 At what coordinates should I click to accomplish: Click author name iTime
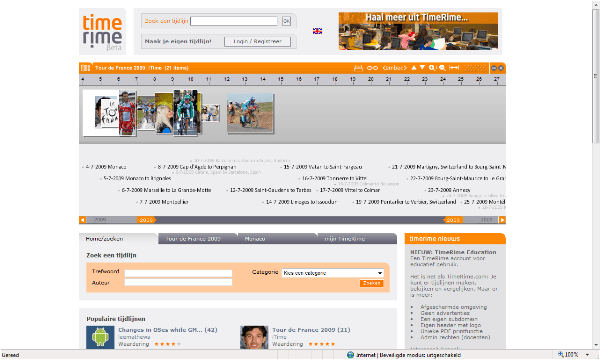[279, 337]
